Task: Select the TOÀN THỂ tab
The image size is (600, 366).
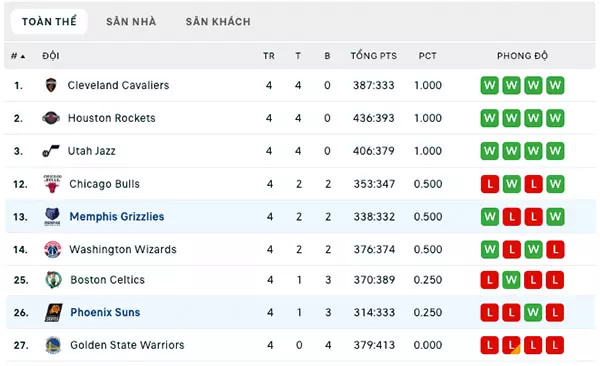Action: point(49,22)
